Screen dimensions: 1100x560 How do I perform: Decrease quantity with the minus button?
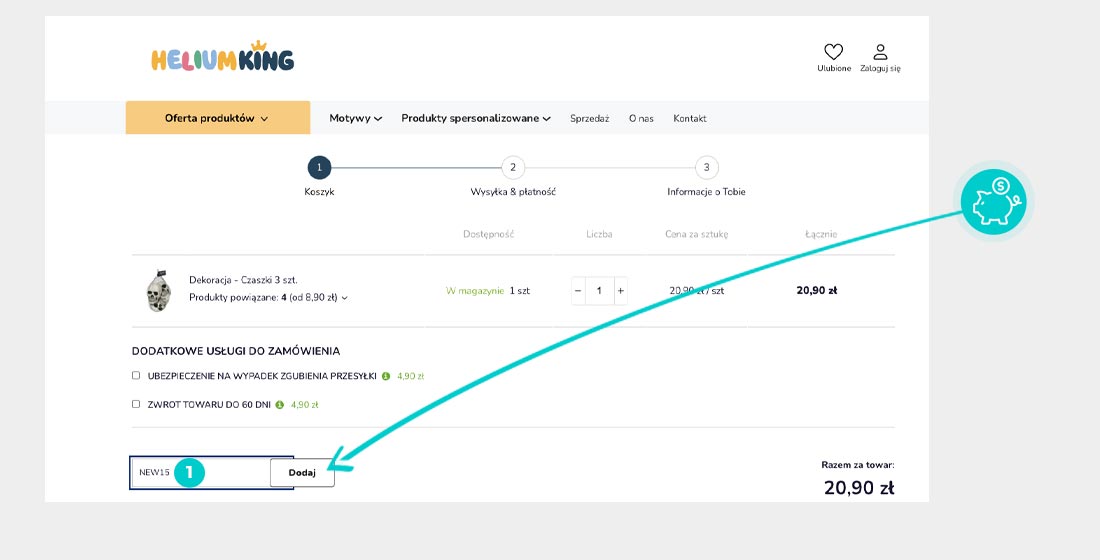578,291
